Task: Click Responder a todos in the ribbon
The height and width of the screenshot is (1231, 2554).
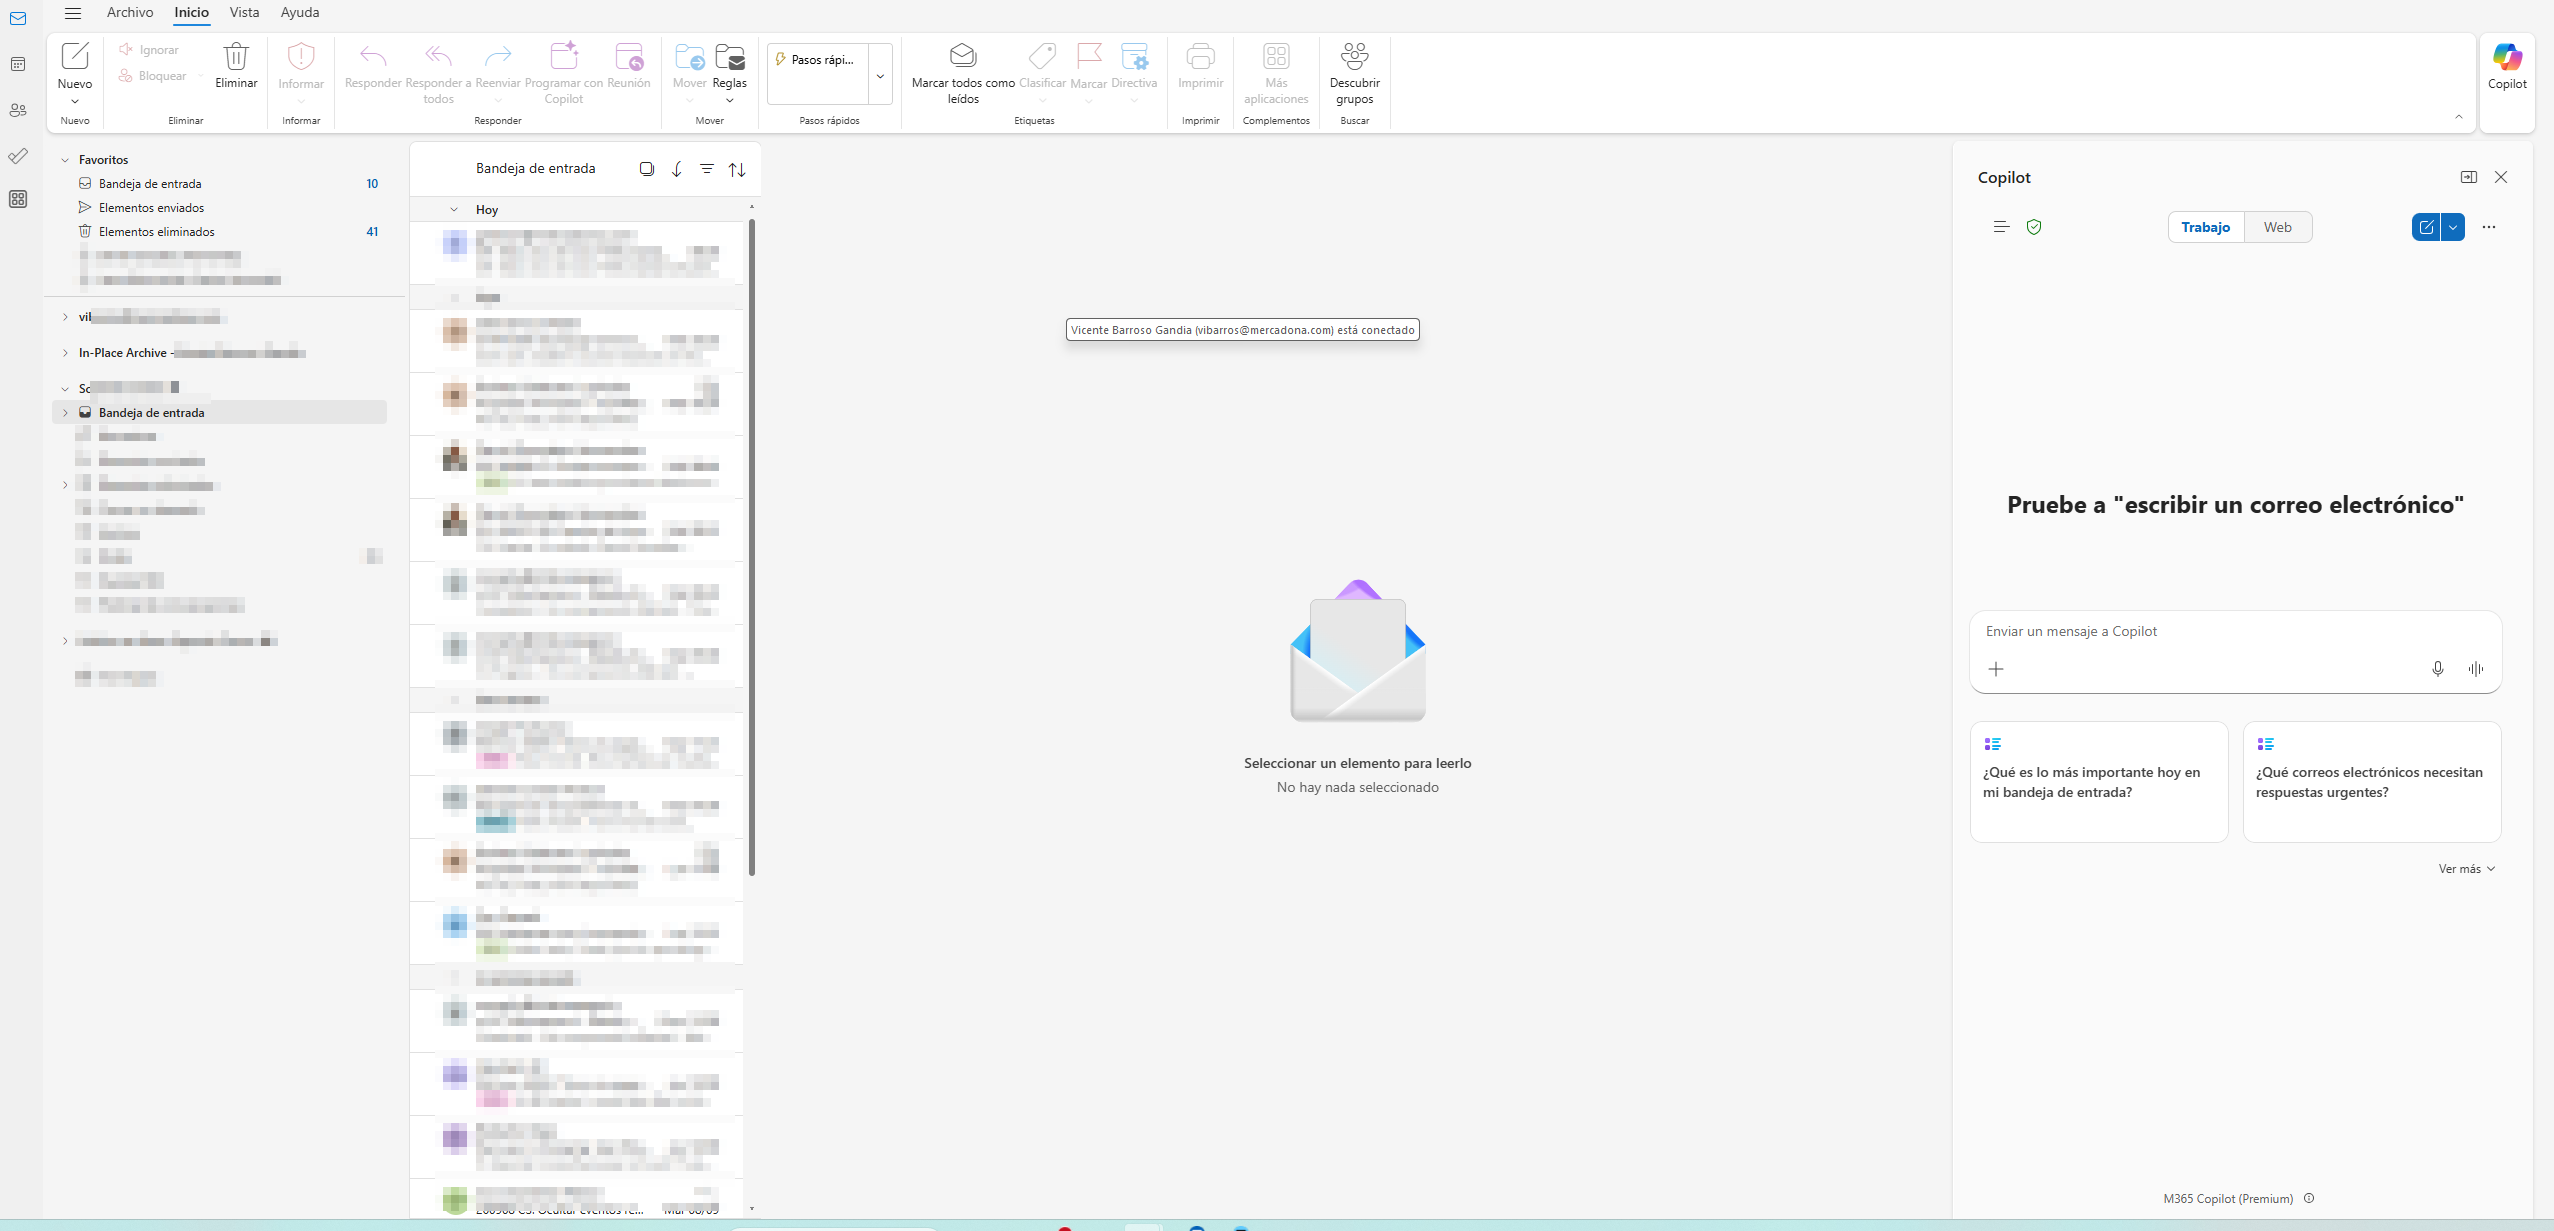Action: pos(438,73)
